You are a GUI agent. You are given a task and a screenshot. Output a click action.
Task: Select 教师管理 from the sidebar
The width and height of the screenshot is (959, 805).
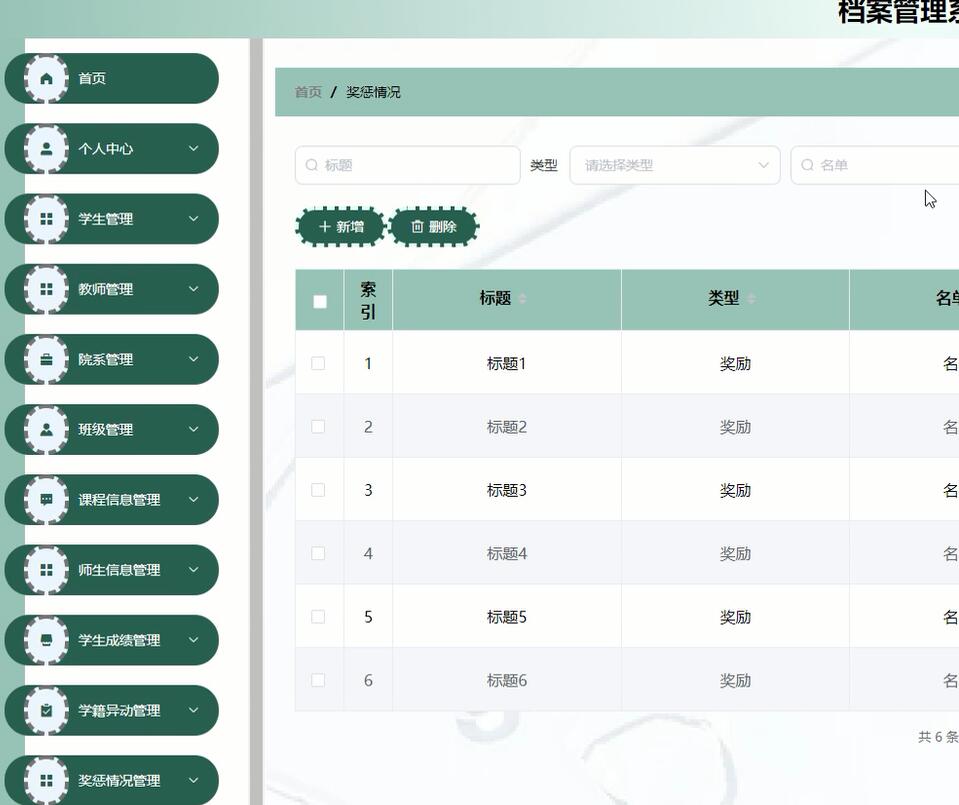(x=111, y=289)
